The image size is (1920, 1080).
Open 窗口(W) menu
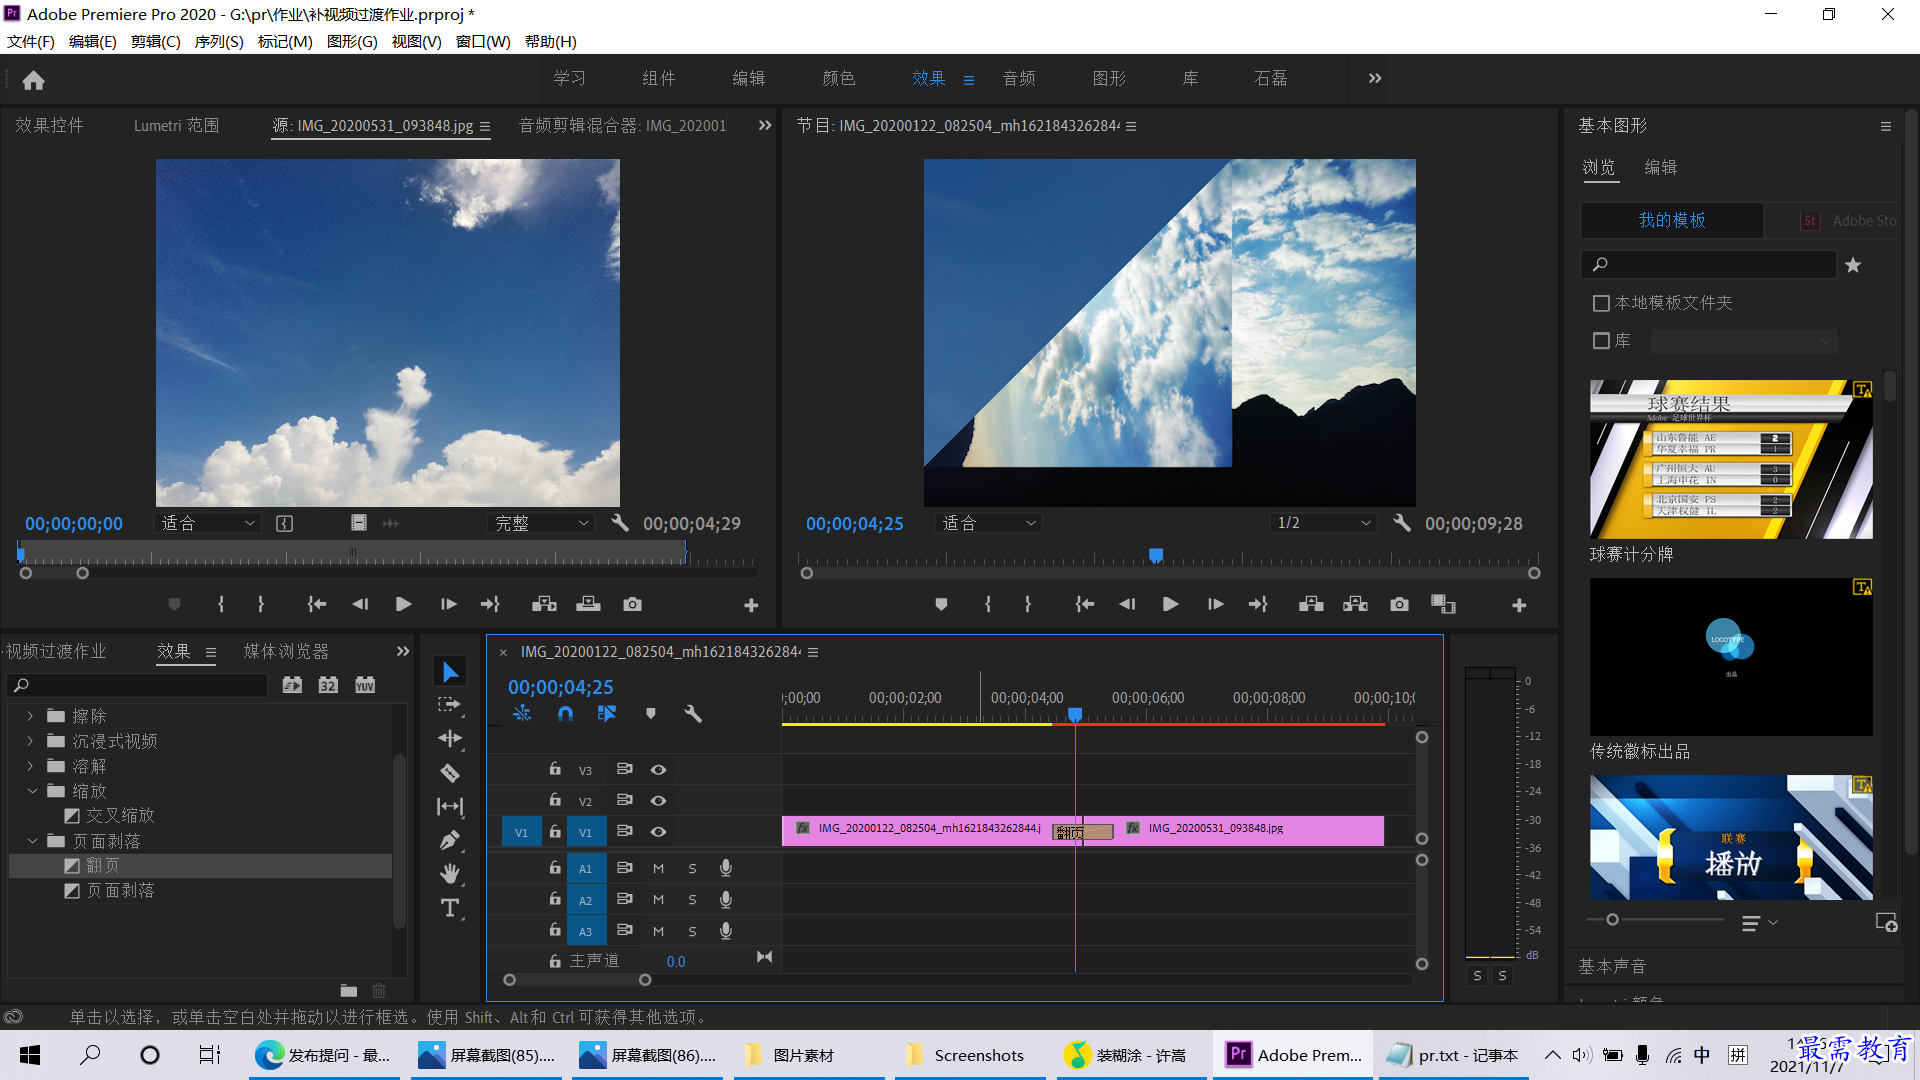pyautogui.click(x=483, y=41)
